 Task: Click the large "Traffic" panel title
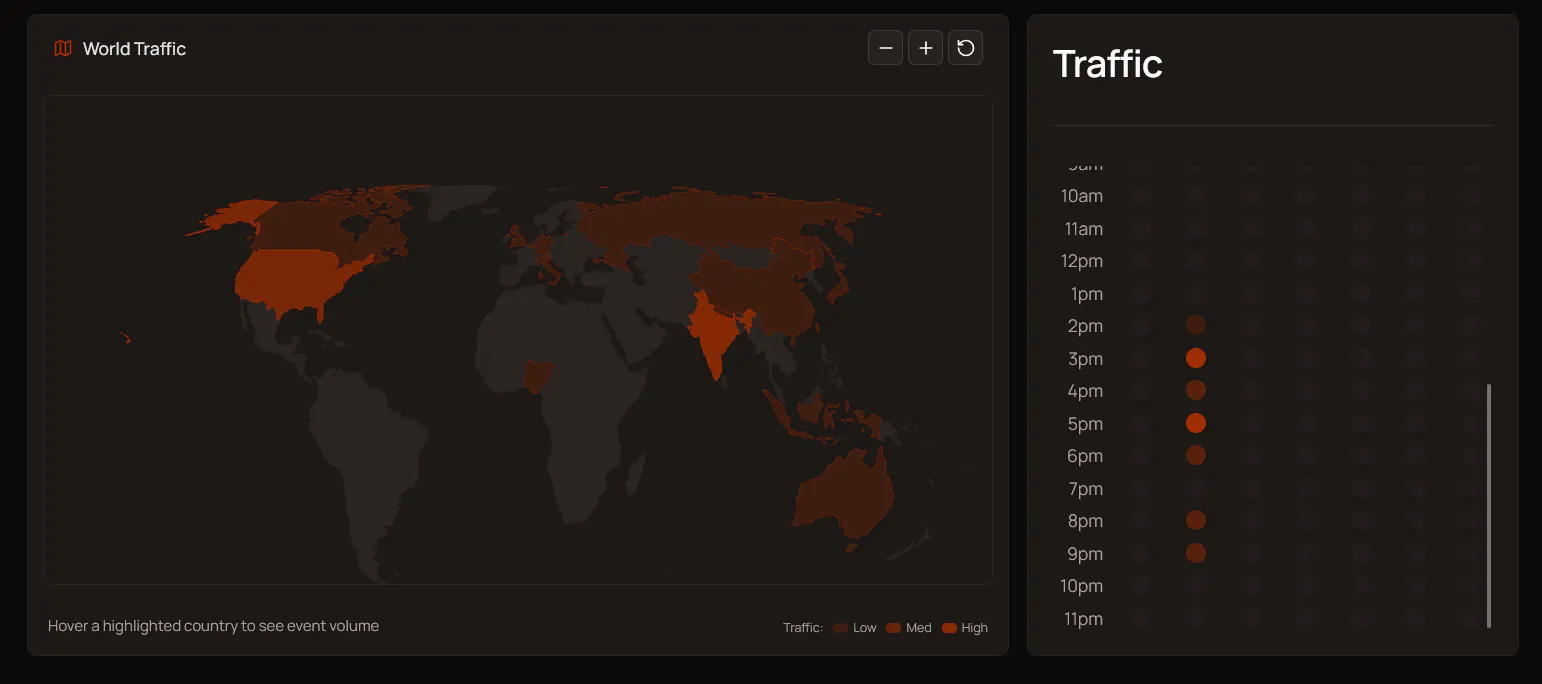pos(1108,63)
